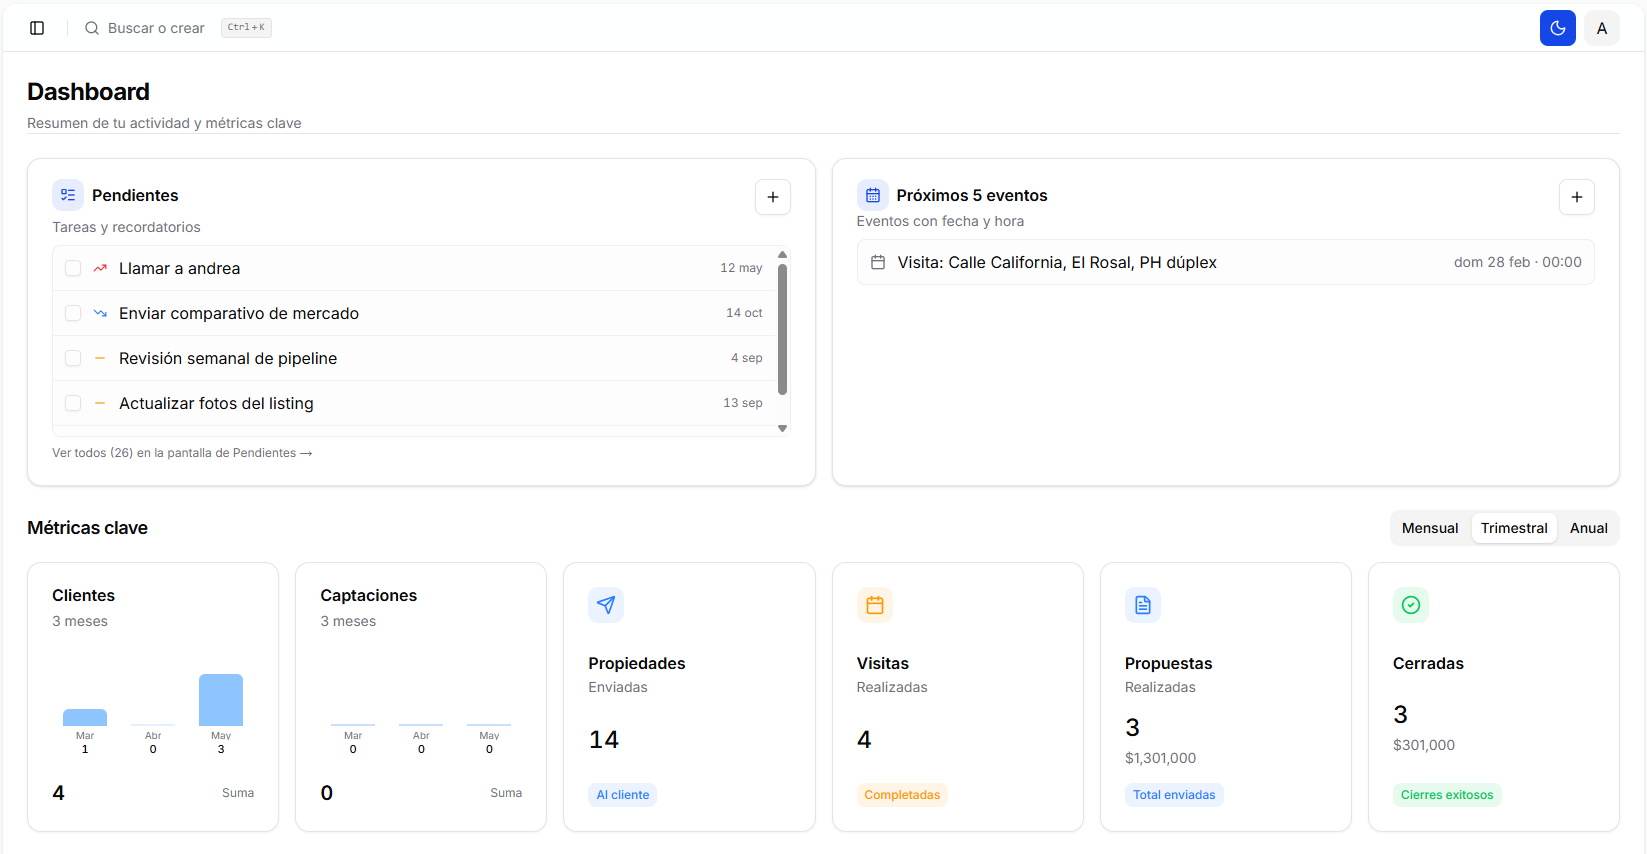Add a new pendiente with plus button
The height and width of the screenshot is (854, 1647).
[x=773, y=197]
